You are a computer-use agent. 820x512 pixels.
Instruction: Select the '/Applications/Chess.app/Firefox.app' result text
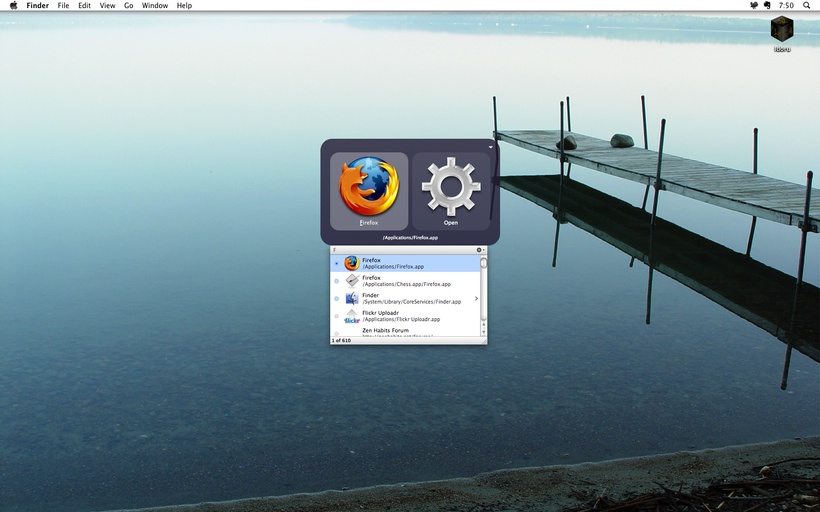click(x=406, y=285)
